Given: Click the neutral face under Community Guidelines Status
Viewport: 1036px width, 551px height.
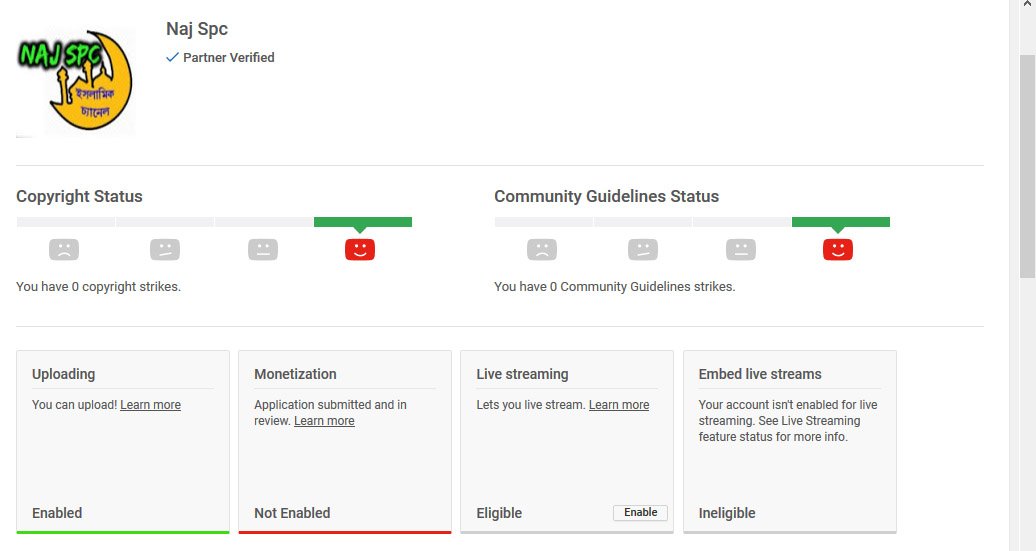Looking at the screenshot, I should [x=741, y=250].
